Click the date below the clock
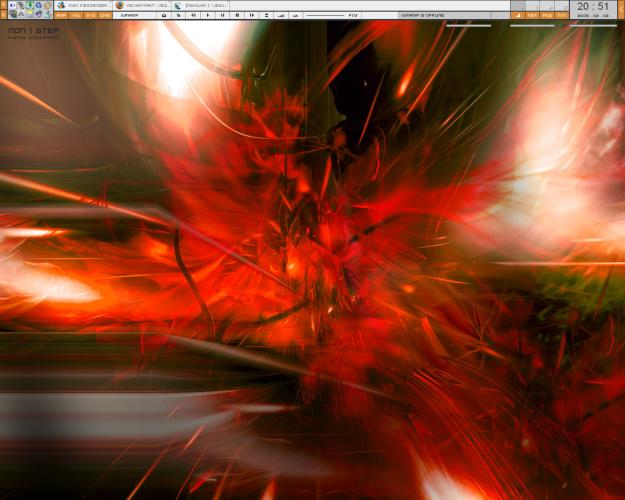Screen dimensions: 625x500 pyautogui.click(x=594, y=15)
